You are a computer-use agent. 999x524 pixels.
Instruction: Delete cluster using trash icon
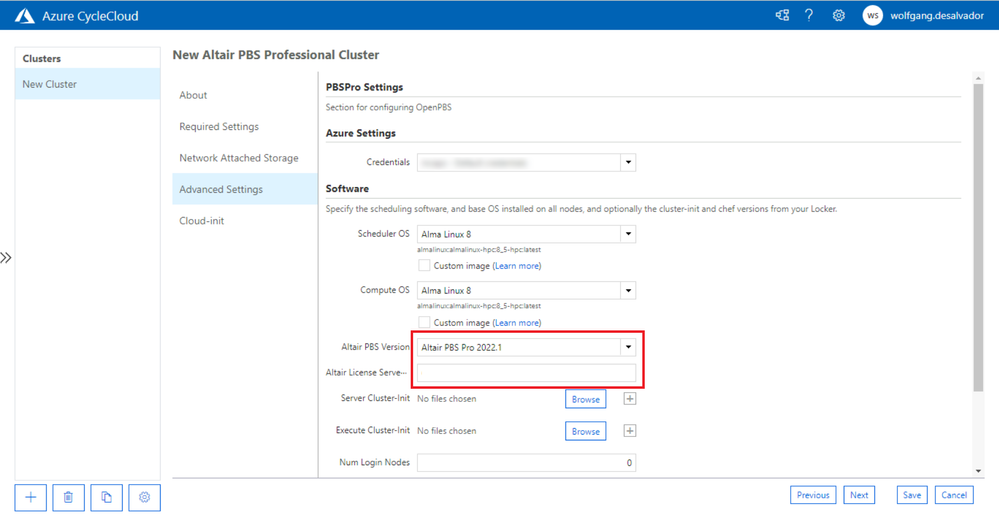[68, 497]
